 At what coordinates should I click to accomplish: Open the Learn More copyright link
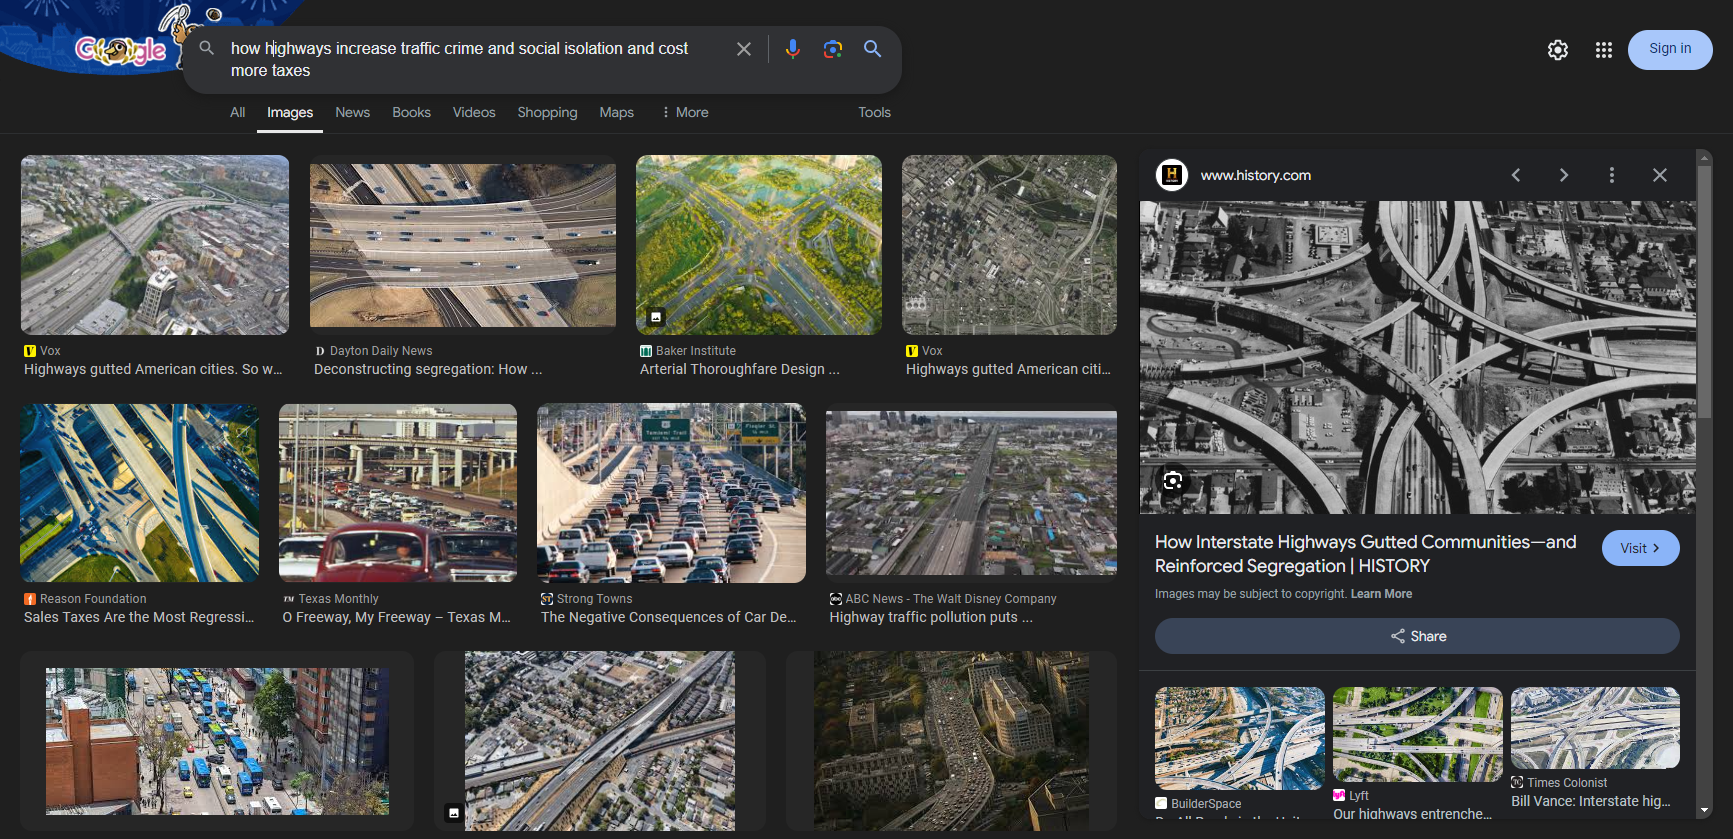1381,594
